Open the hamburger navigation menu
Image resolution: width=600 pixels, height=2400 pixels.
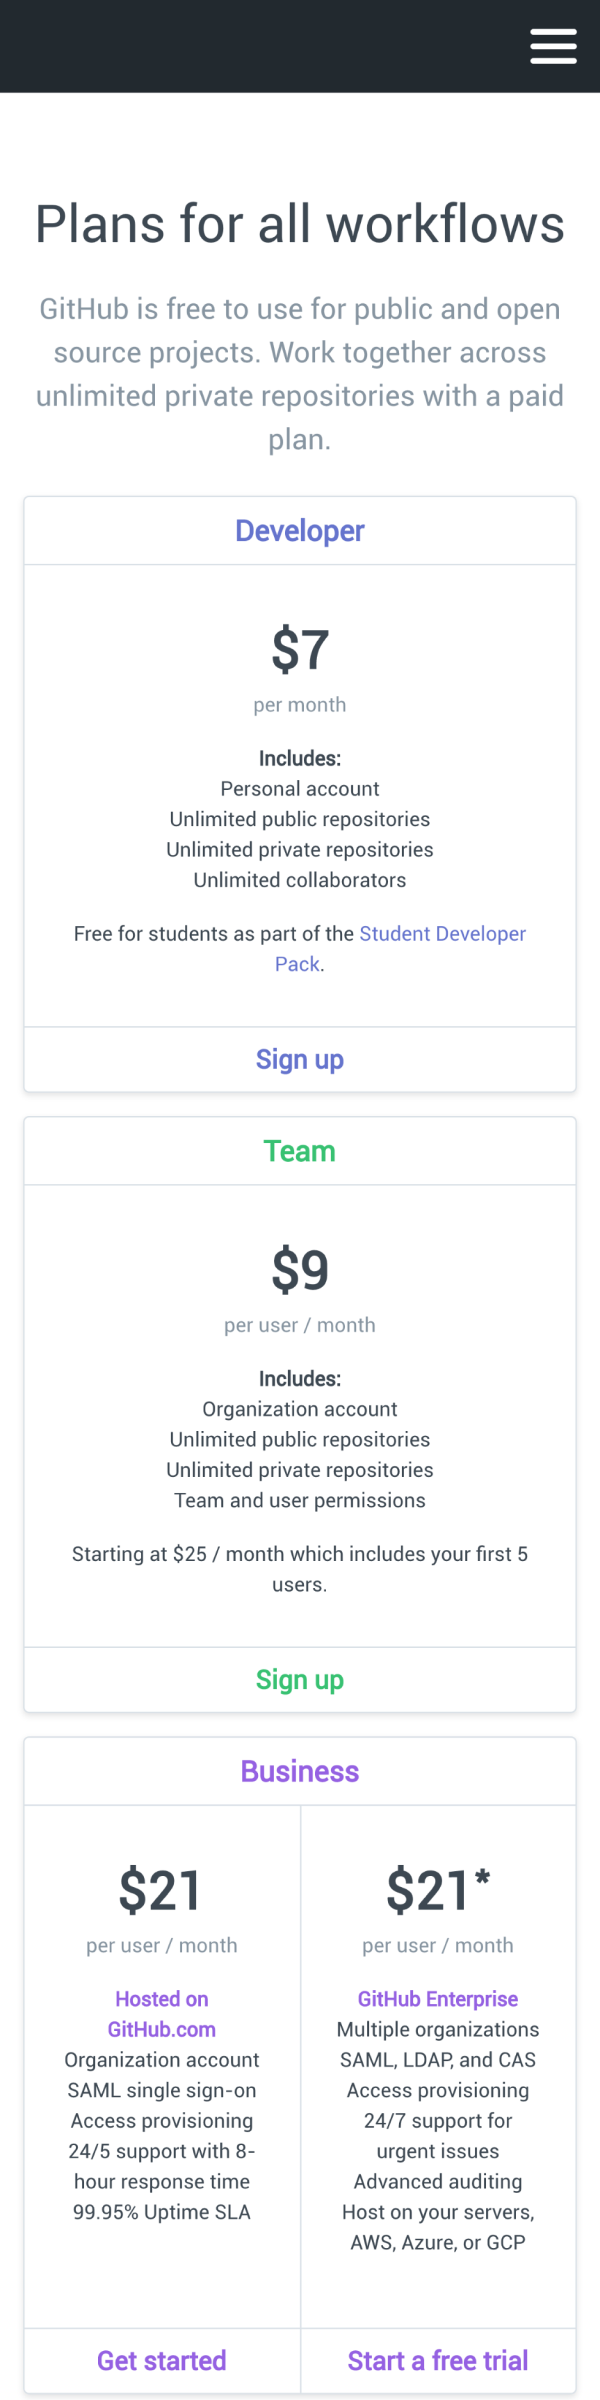553,46
